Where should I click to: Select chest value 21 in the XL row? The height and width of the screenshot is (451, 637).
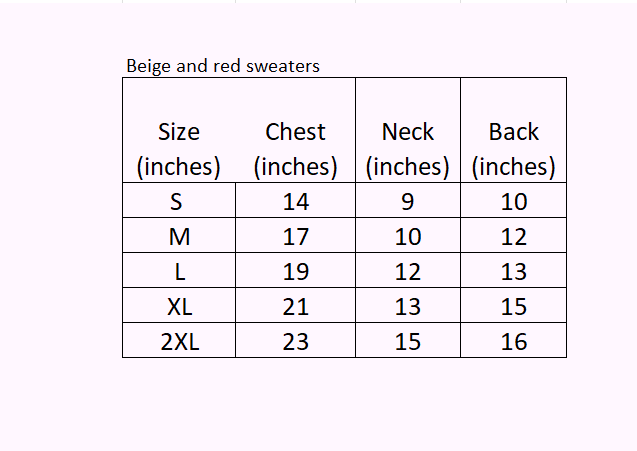pos(296,306)
